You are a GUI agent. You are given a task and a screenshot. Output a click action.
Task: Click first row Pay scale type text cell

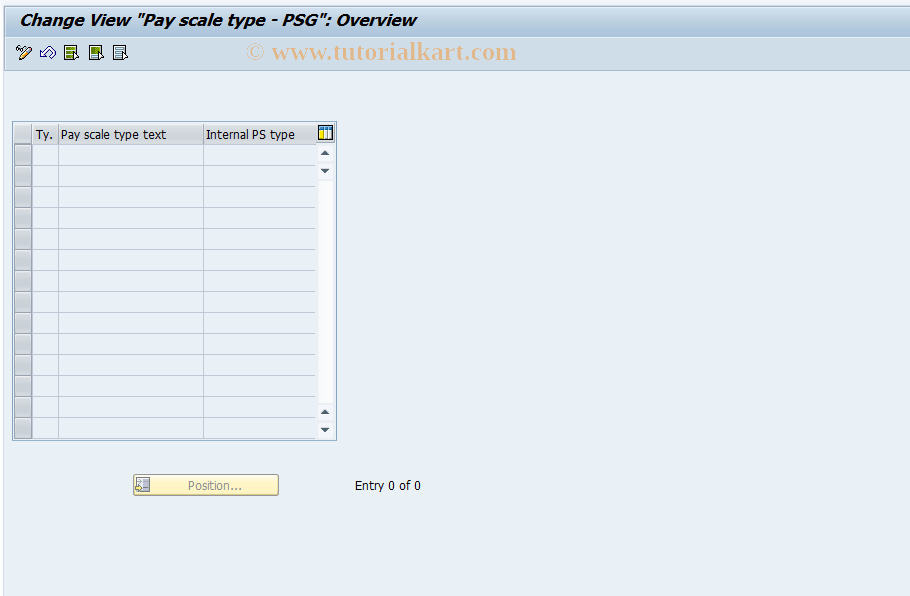(131, 155)
